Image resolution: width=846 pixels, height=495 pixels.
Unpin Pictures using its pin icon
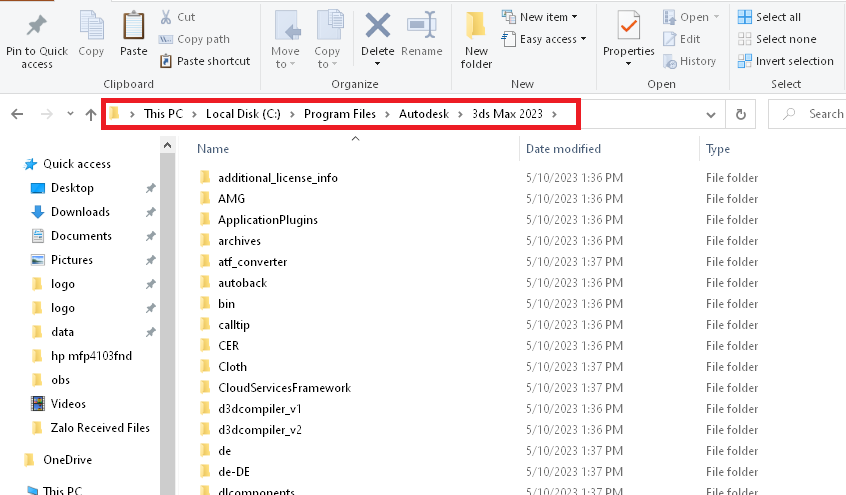(151, 260)
